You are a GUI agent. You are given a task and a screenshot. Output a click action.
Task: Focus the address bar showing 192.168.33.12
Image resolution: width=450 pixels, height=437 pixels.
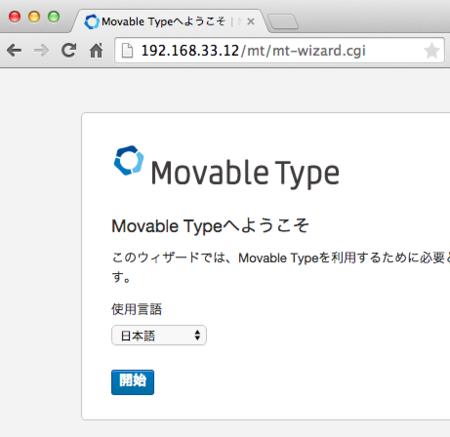(x=279, y=51)
